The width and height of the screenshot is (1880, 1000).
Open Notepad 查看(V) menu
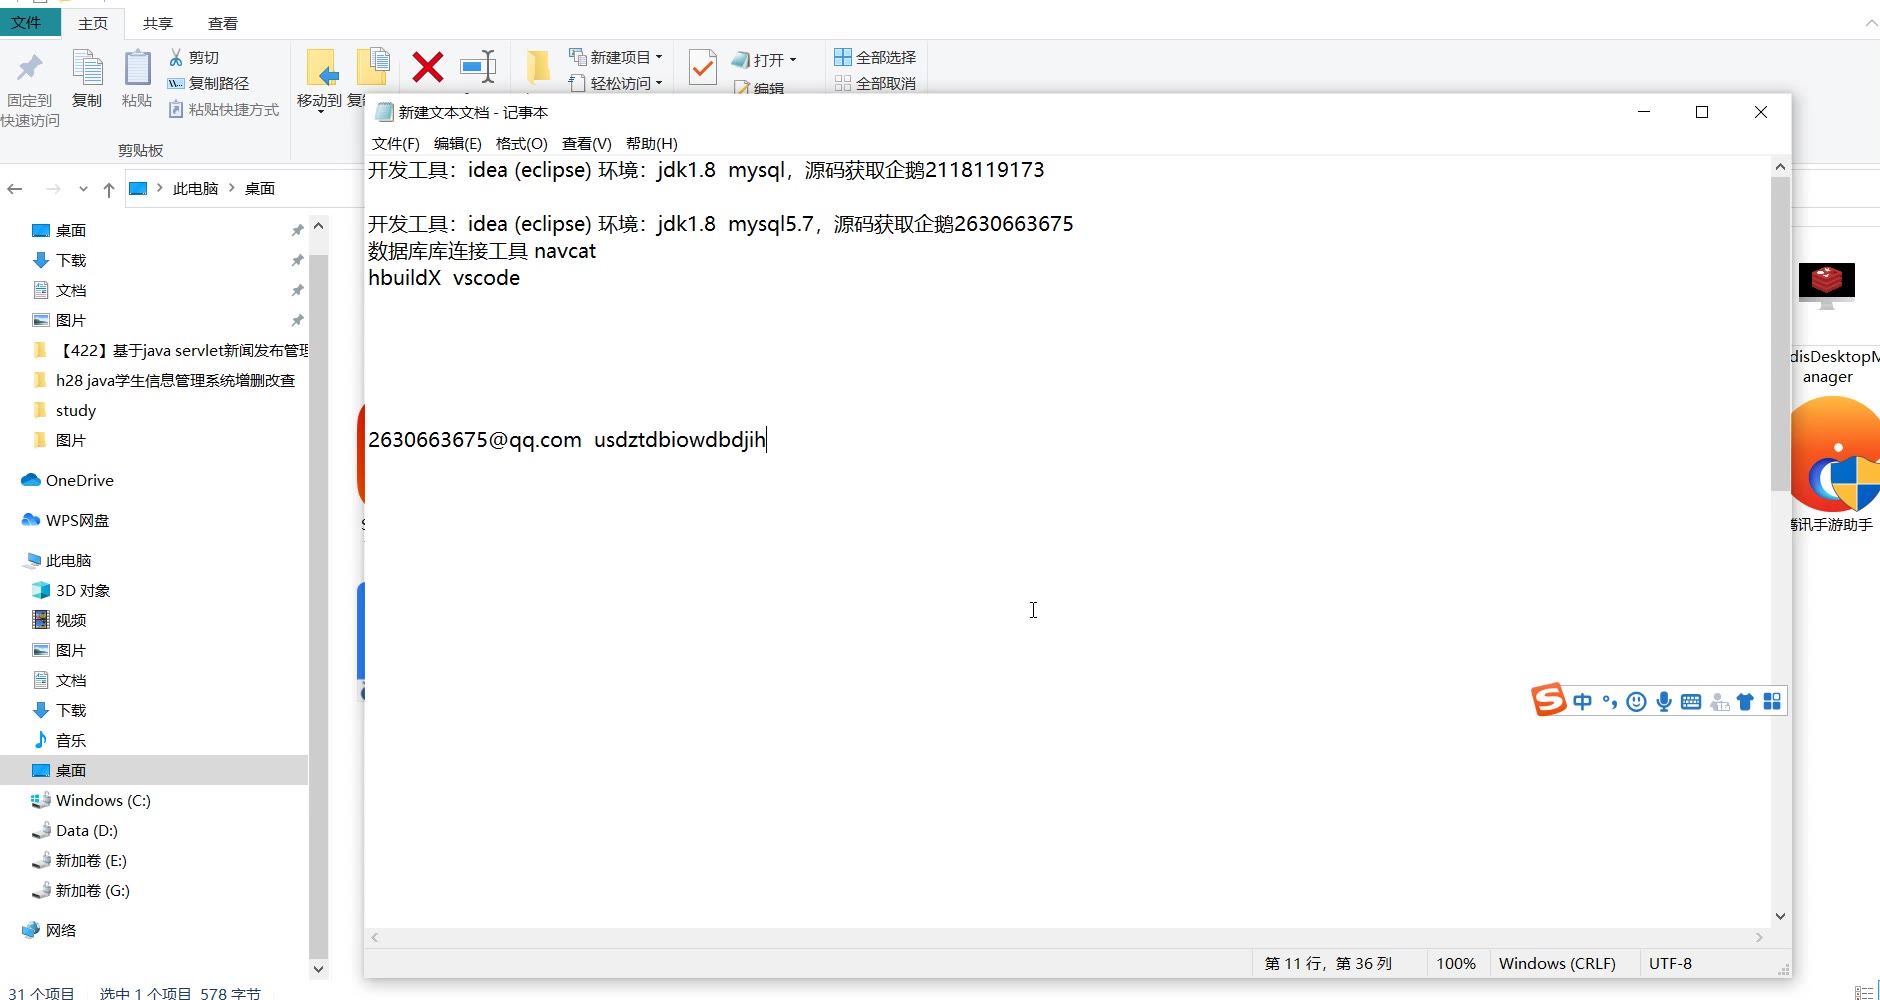587,143
